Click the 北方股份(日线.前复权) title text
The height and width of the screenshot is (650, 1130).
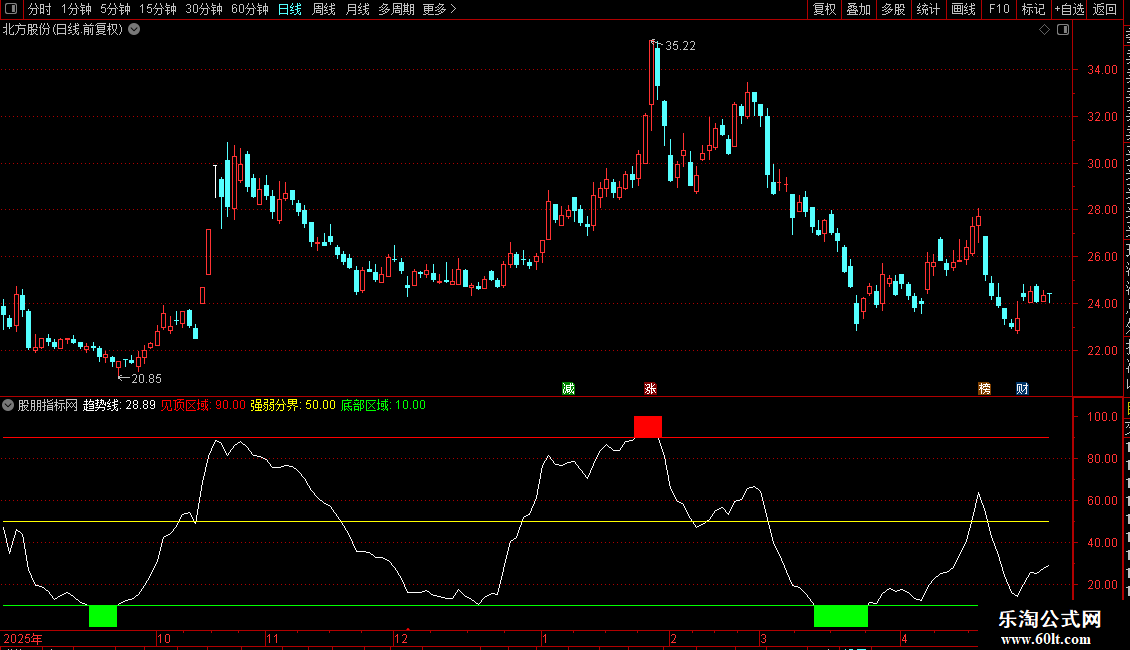(x=63, y=30)
